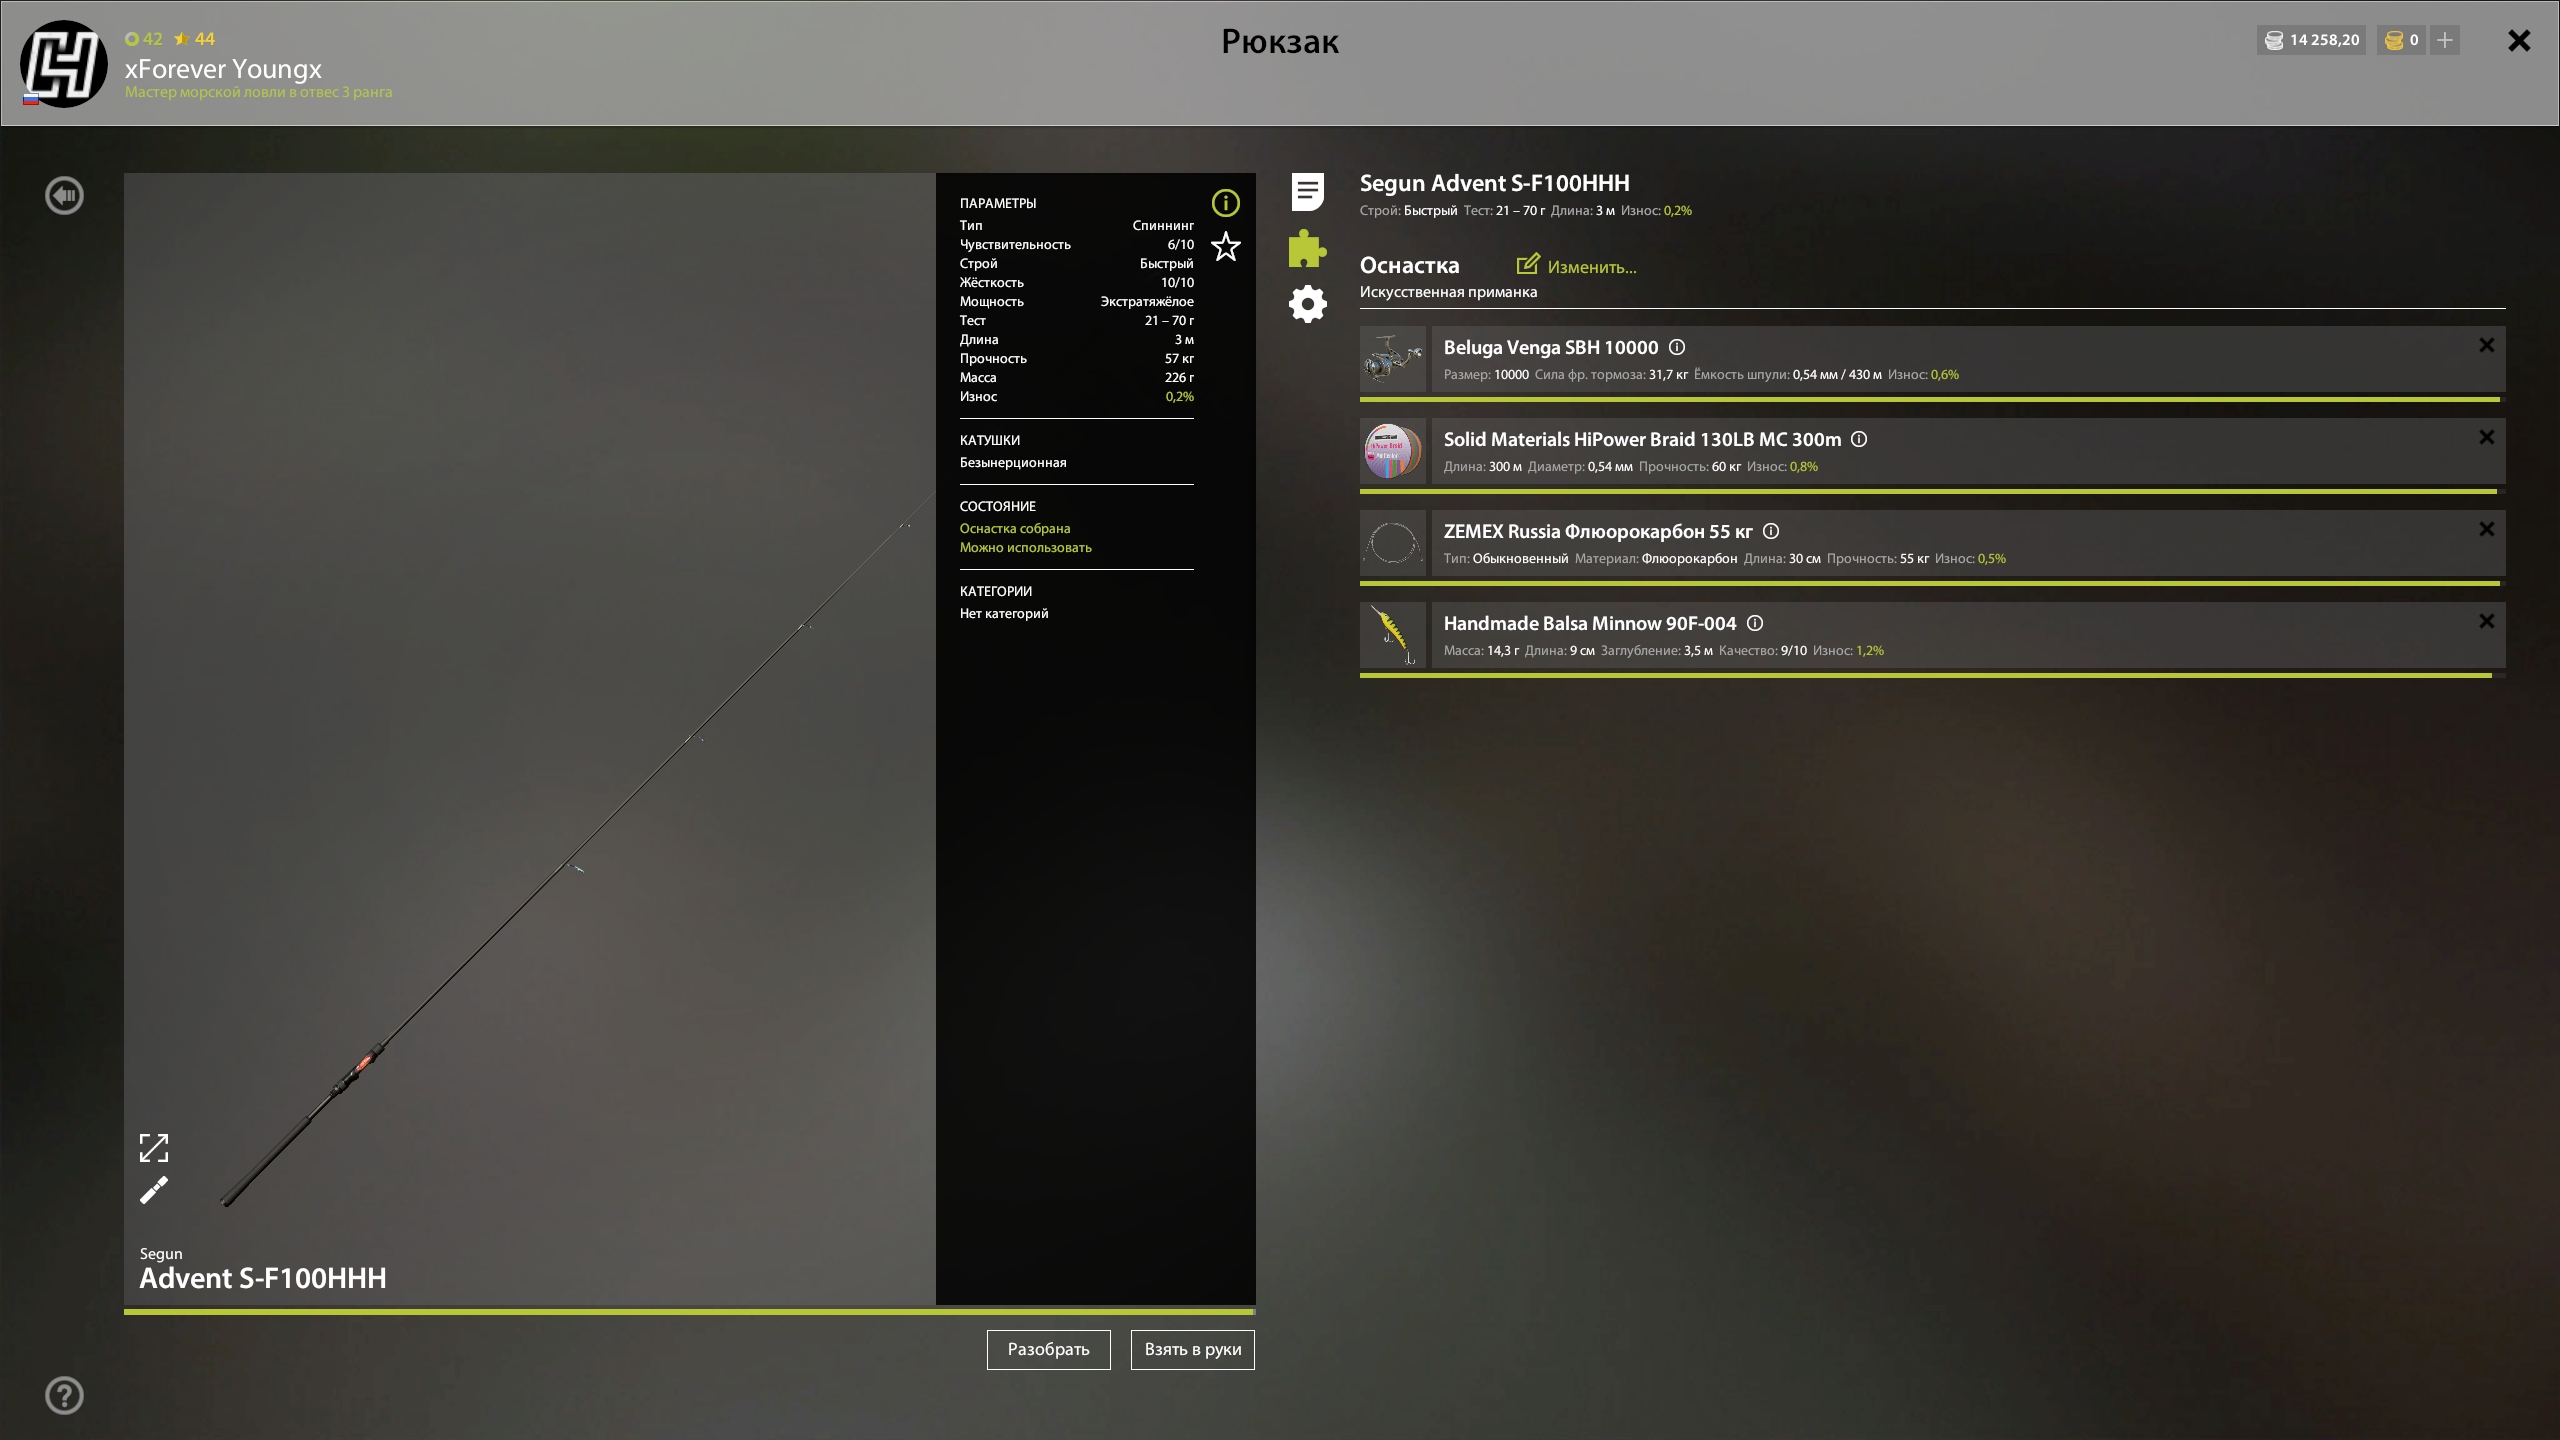This screenshot has height=1440, width=2560.
Task: Open the player profile avatar
Action: 64,64
